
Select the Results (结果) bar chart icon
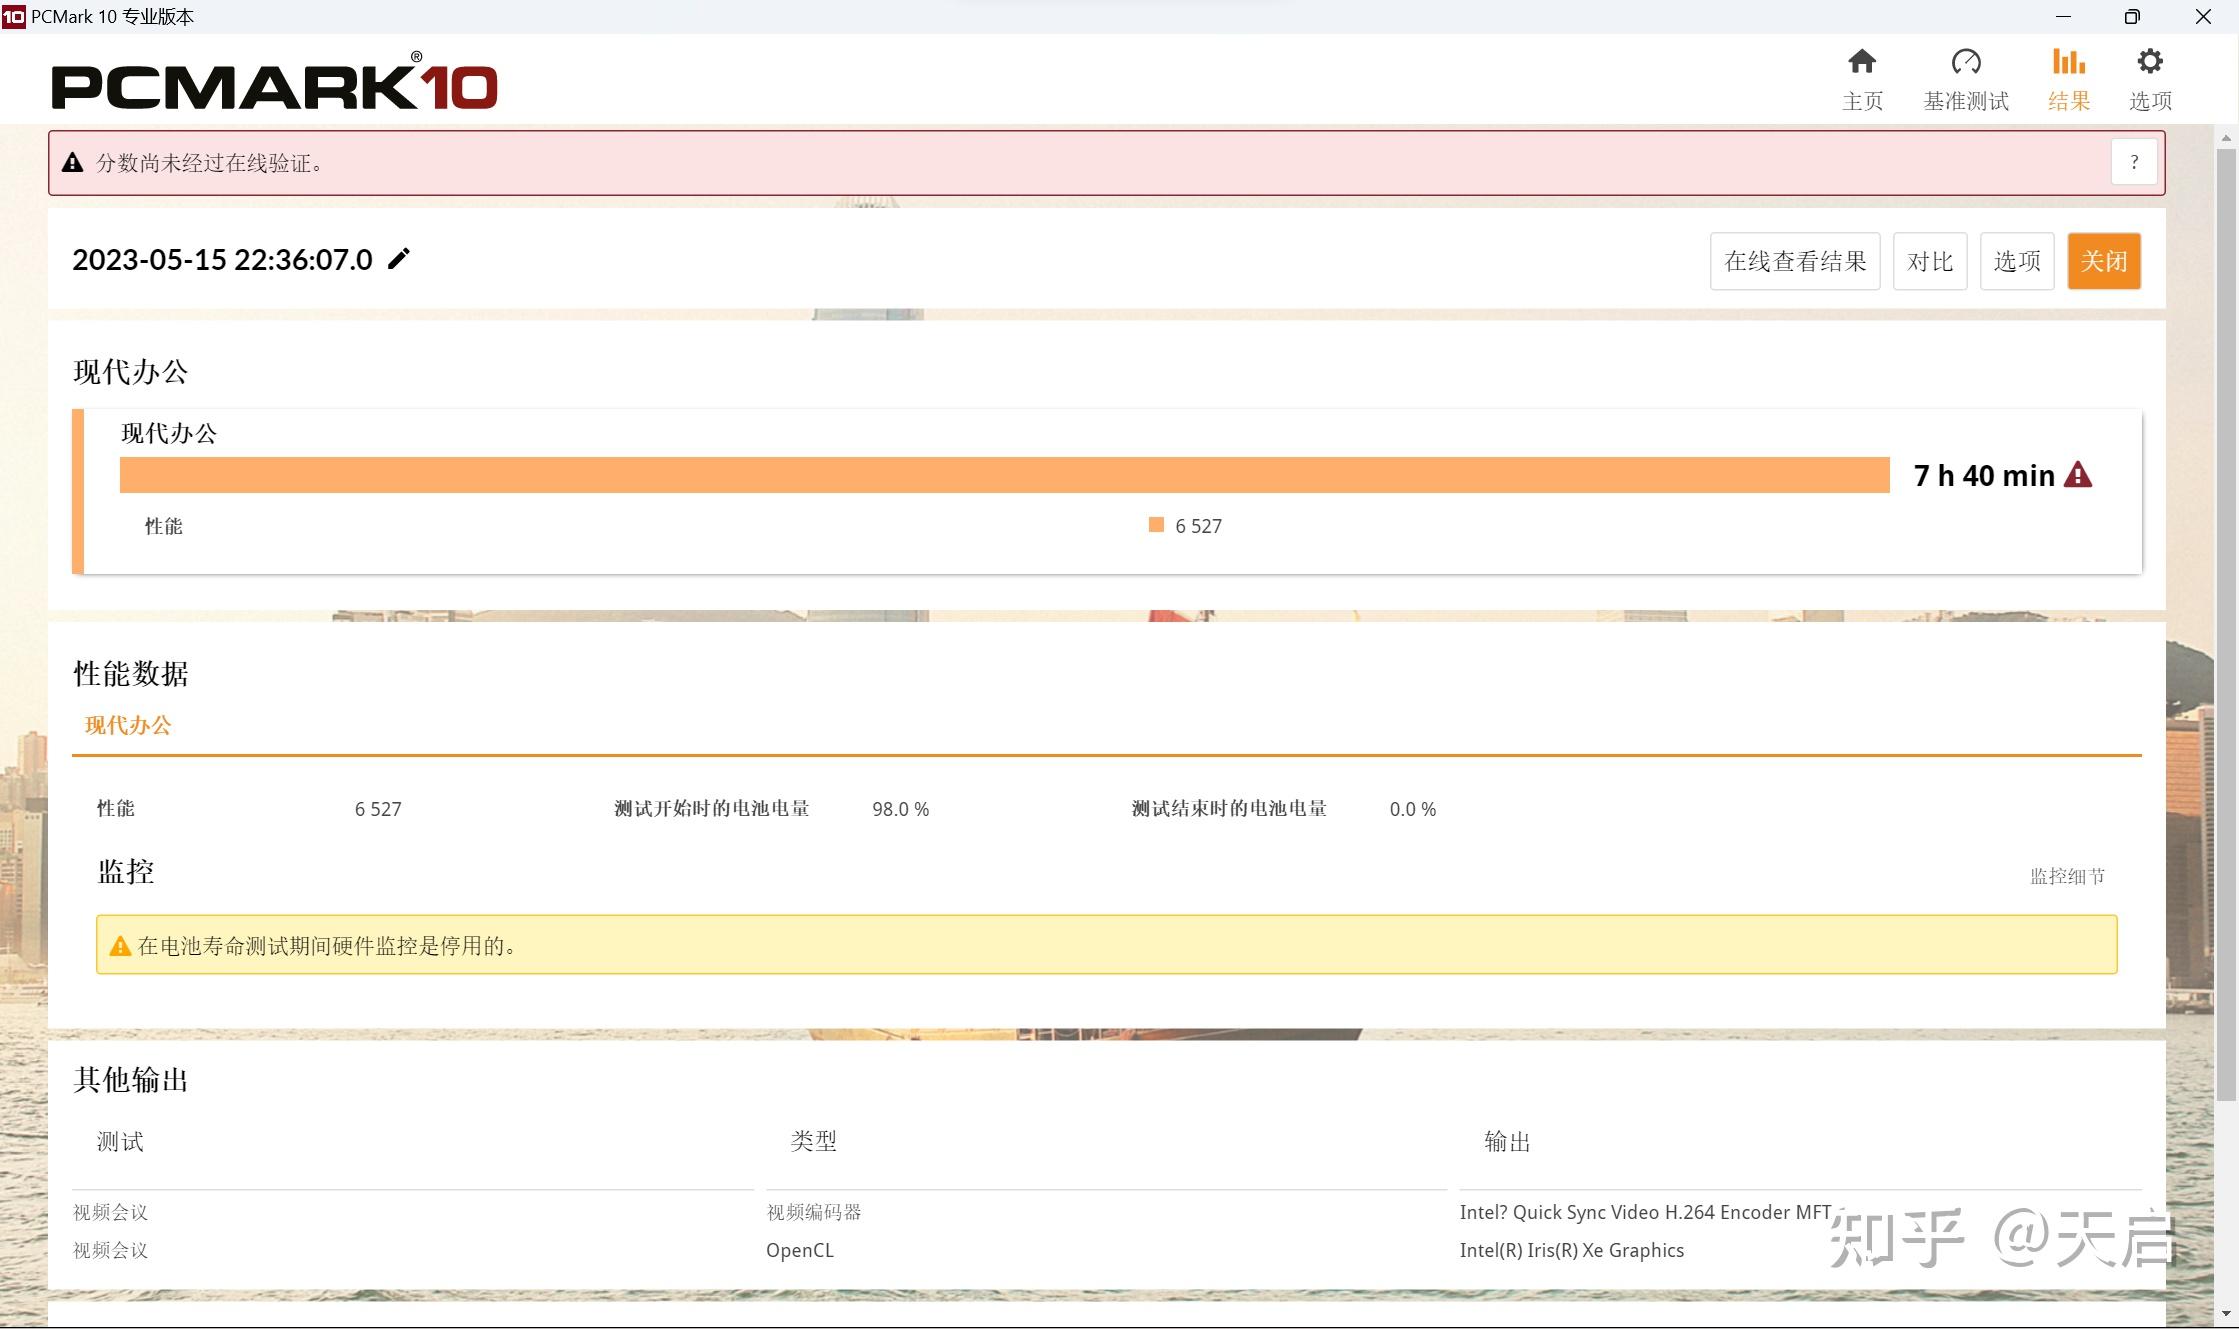click(x=2068, y=62)
